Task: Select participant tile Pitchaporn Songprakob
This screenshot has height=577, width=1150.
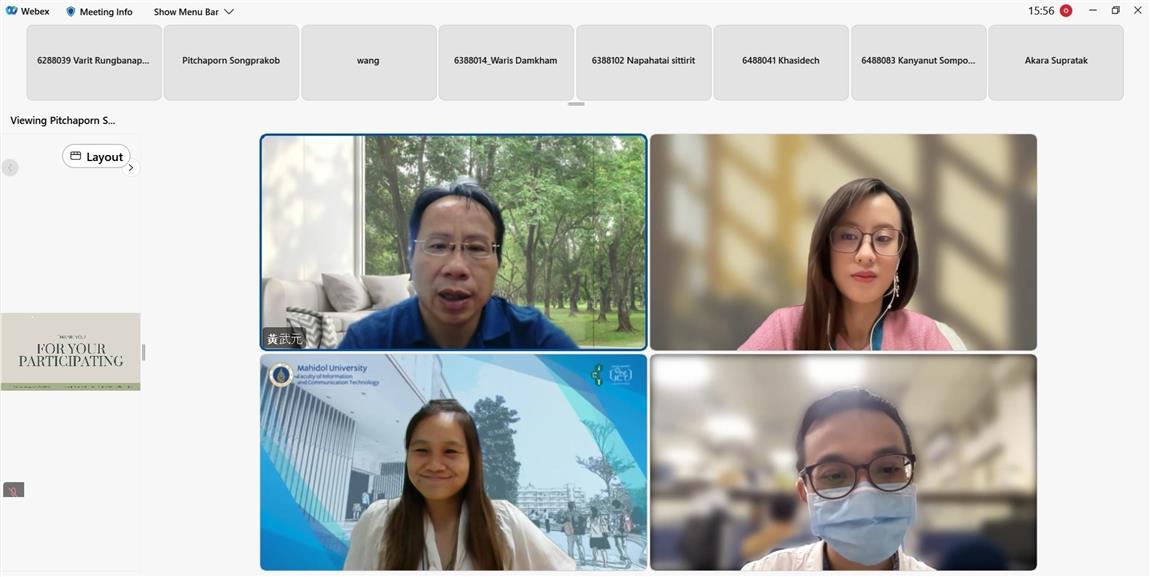Action: click(x=231, y=61)
